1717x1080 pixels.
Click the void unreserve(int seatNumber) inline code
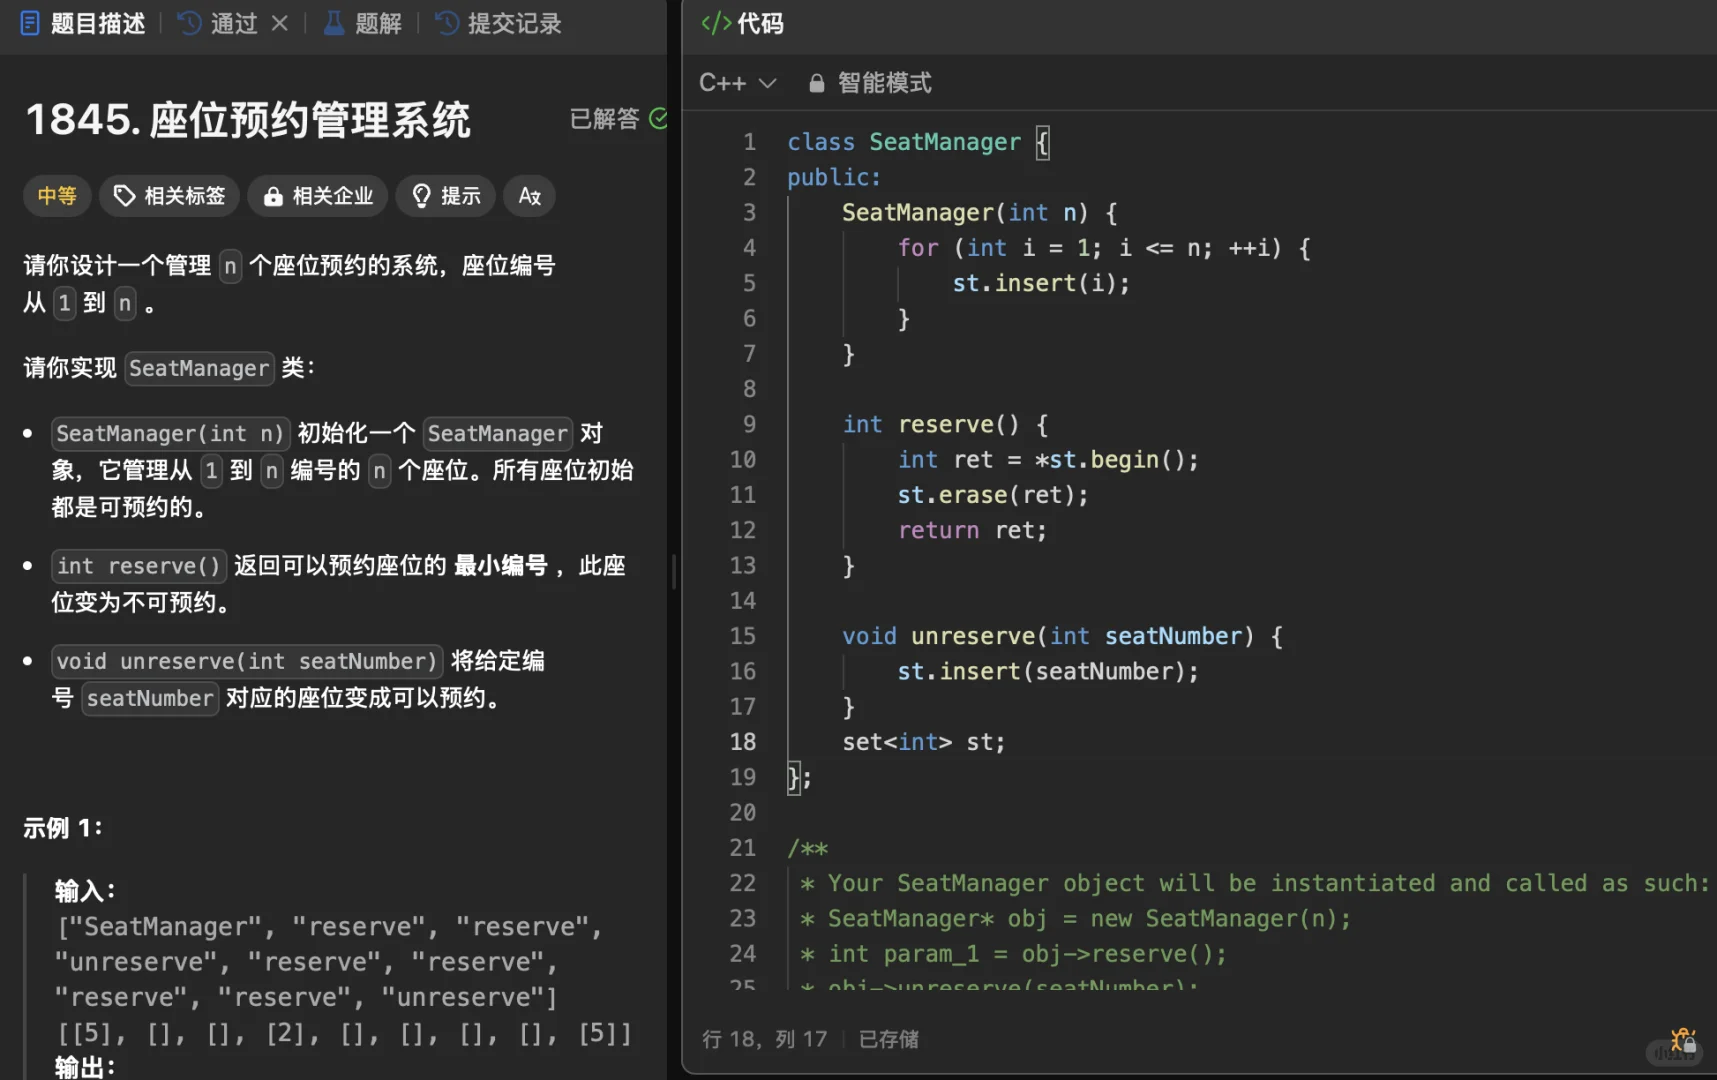pyautogui.click(x=247, y=661)
